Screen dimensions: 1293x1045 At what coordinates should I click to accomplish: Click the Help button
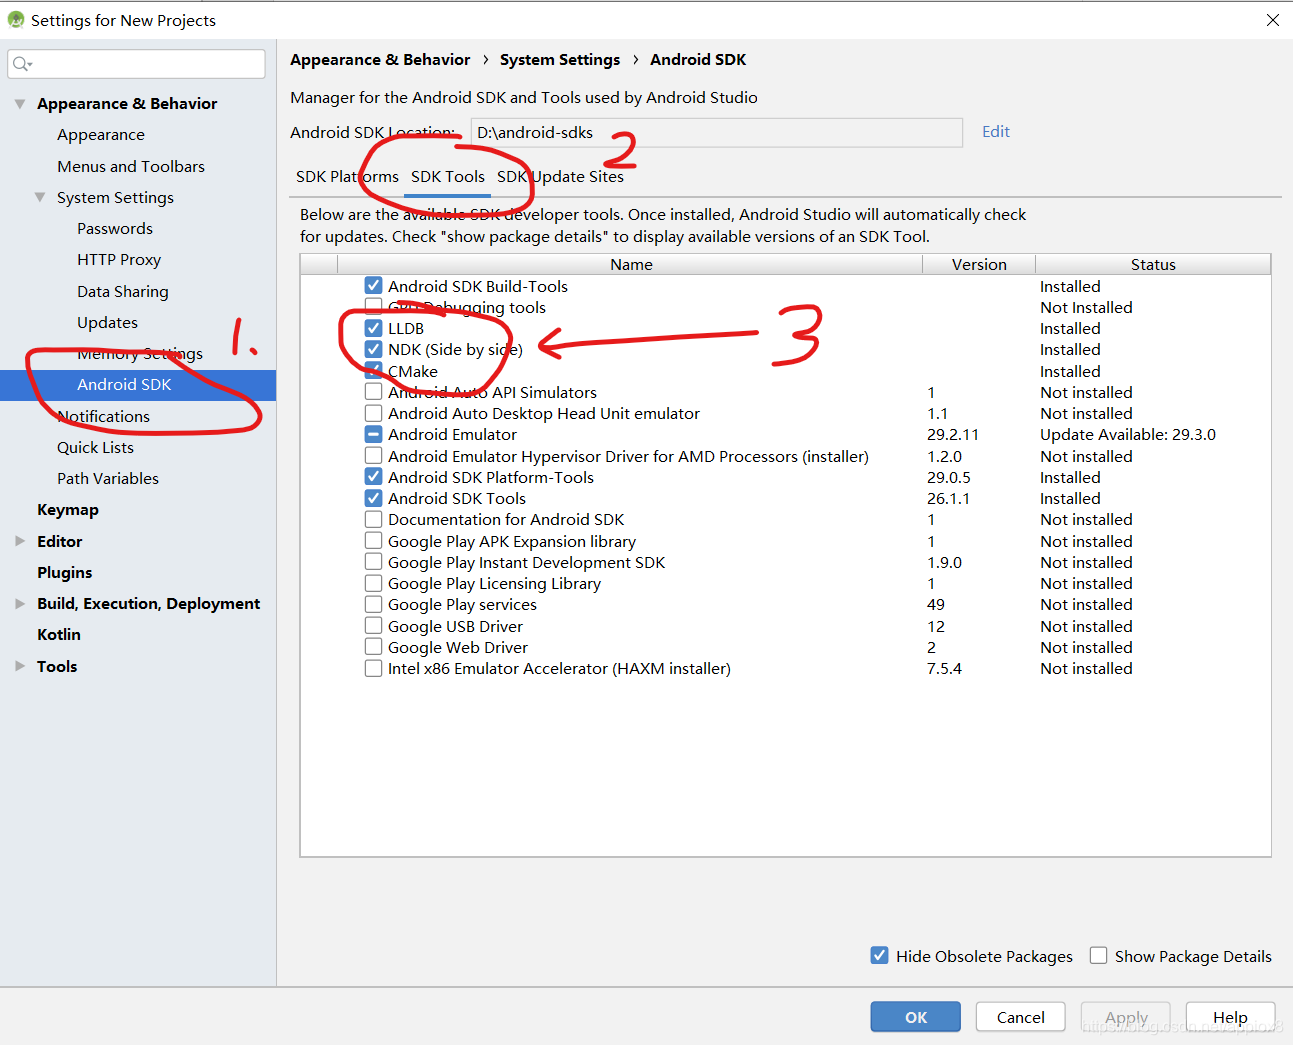click(x=1231, y=1017)
